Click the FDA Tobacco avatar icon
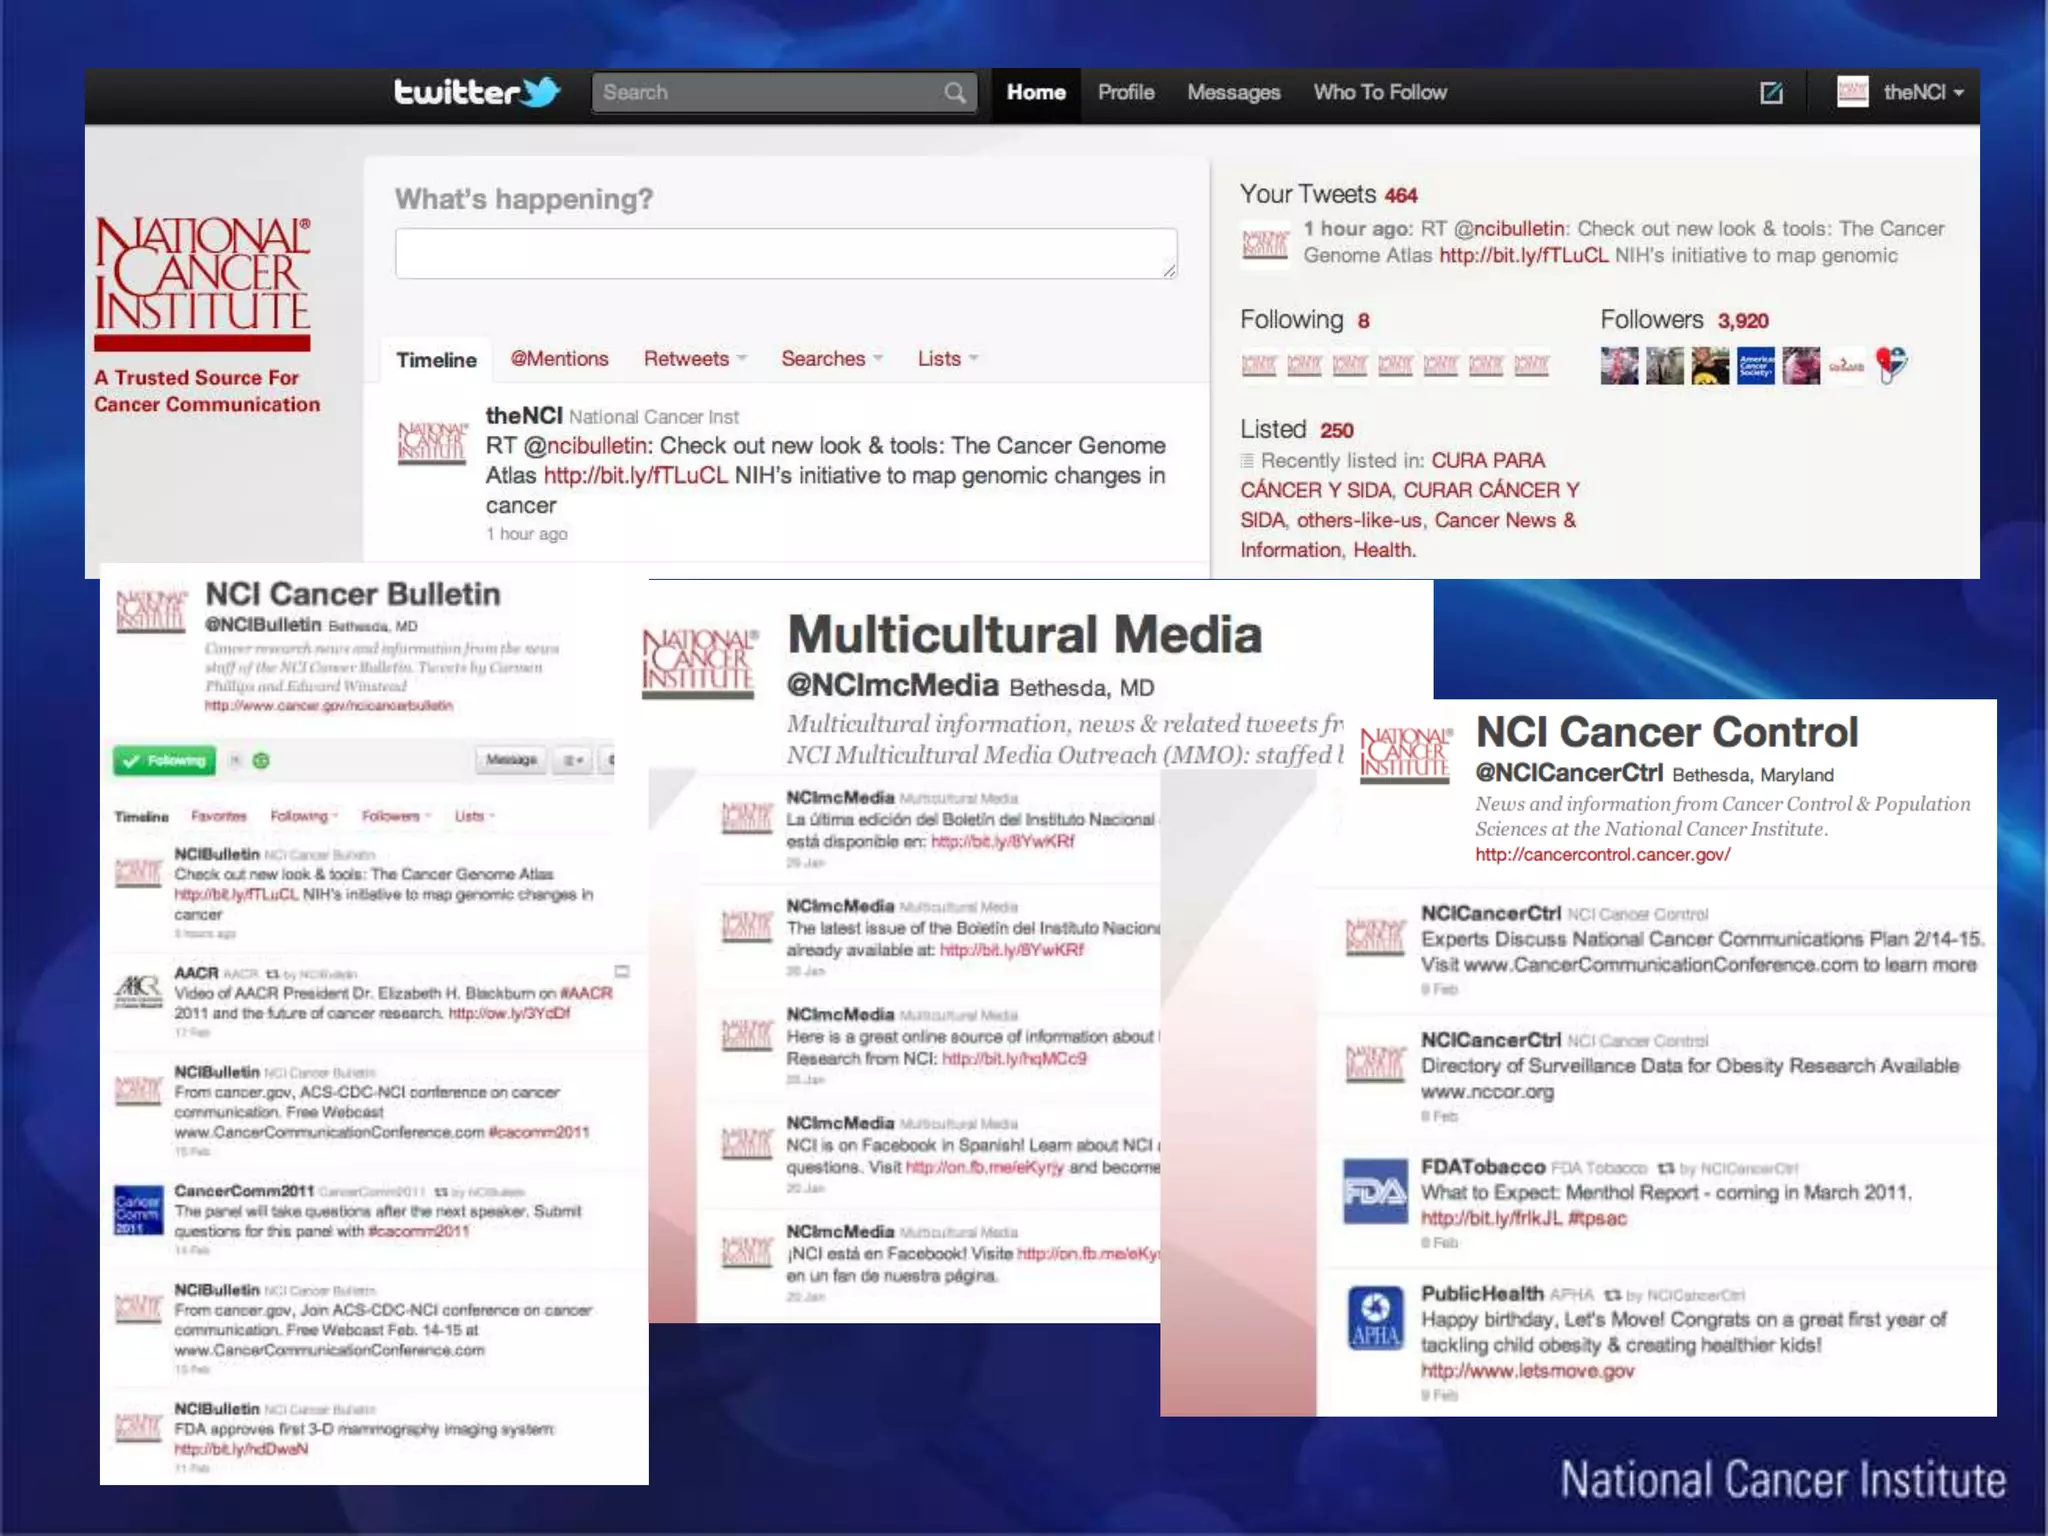This screenshot has width=2048, height=1536. [x=1375, y=1192]
